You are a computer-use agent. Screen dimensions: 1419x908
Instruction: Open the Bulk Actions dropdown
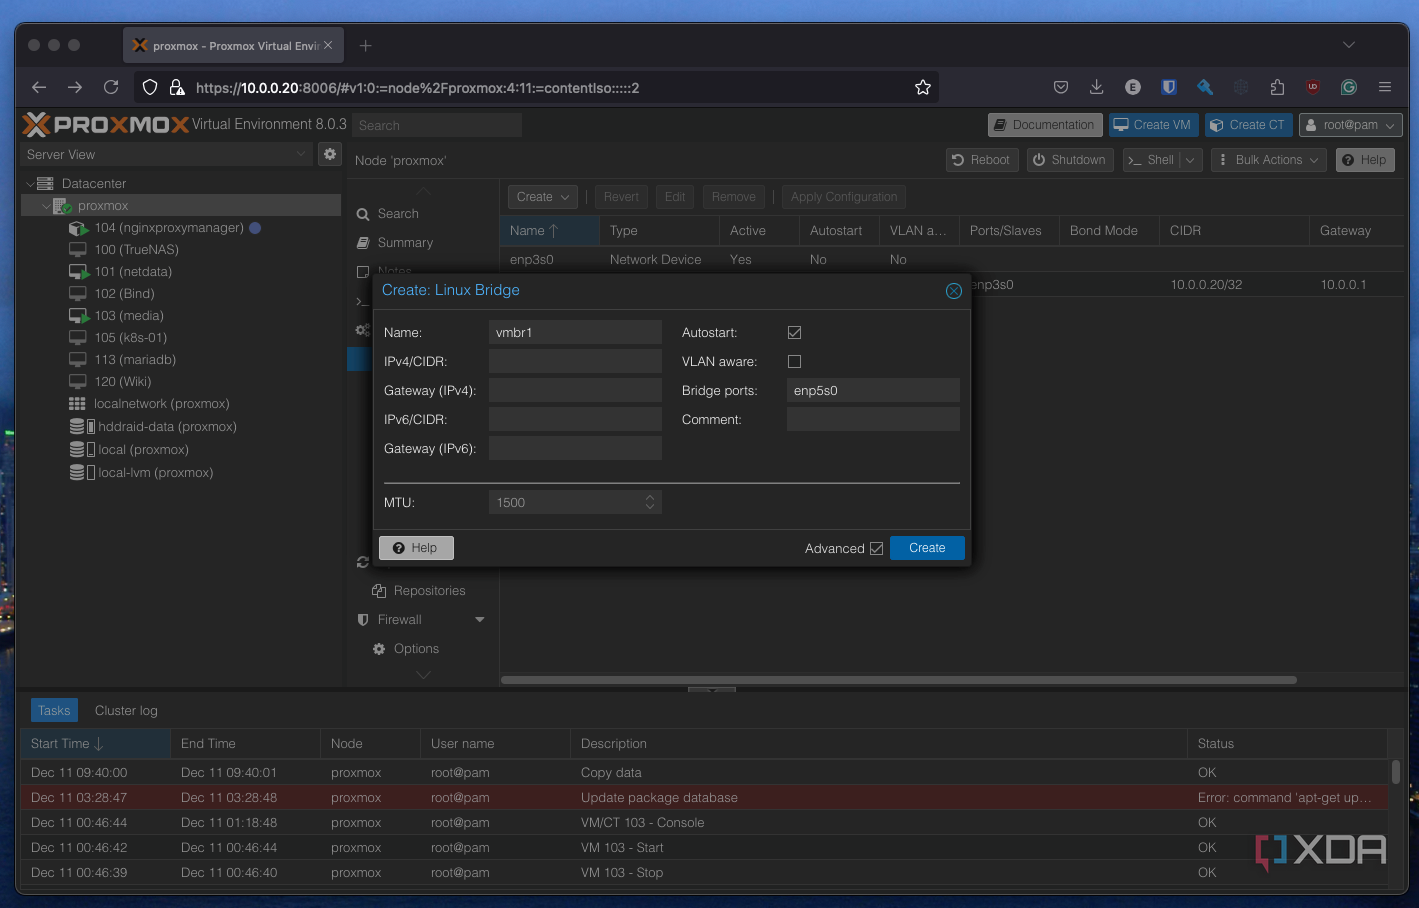pyautogui.click(x=1269, y=160)
